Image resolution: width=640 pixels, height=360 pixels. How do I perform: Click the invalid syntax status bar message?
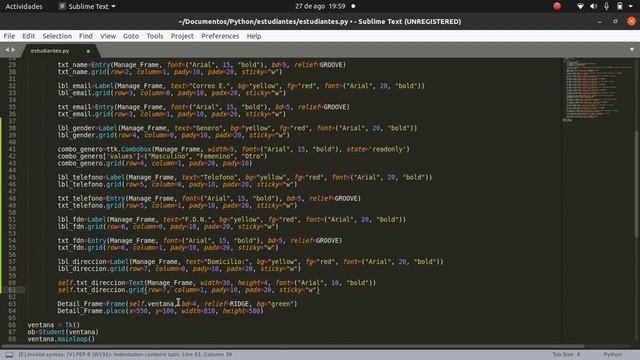pyautogui.click(x=125, y=355)
